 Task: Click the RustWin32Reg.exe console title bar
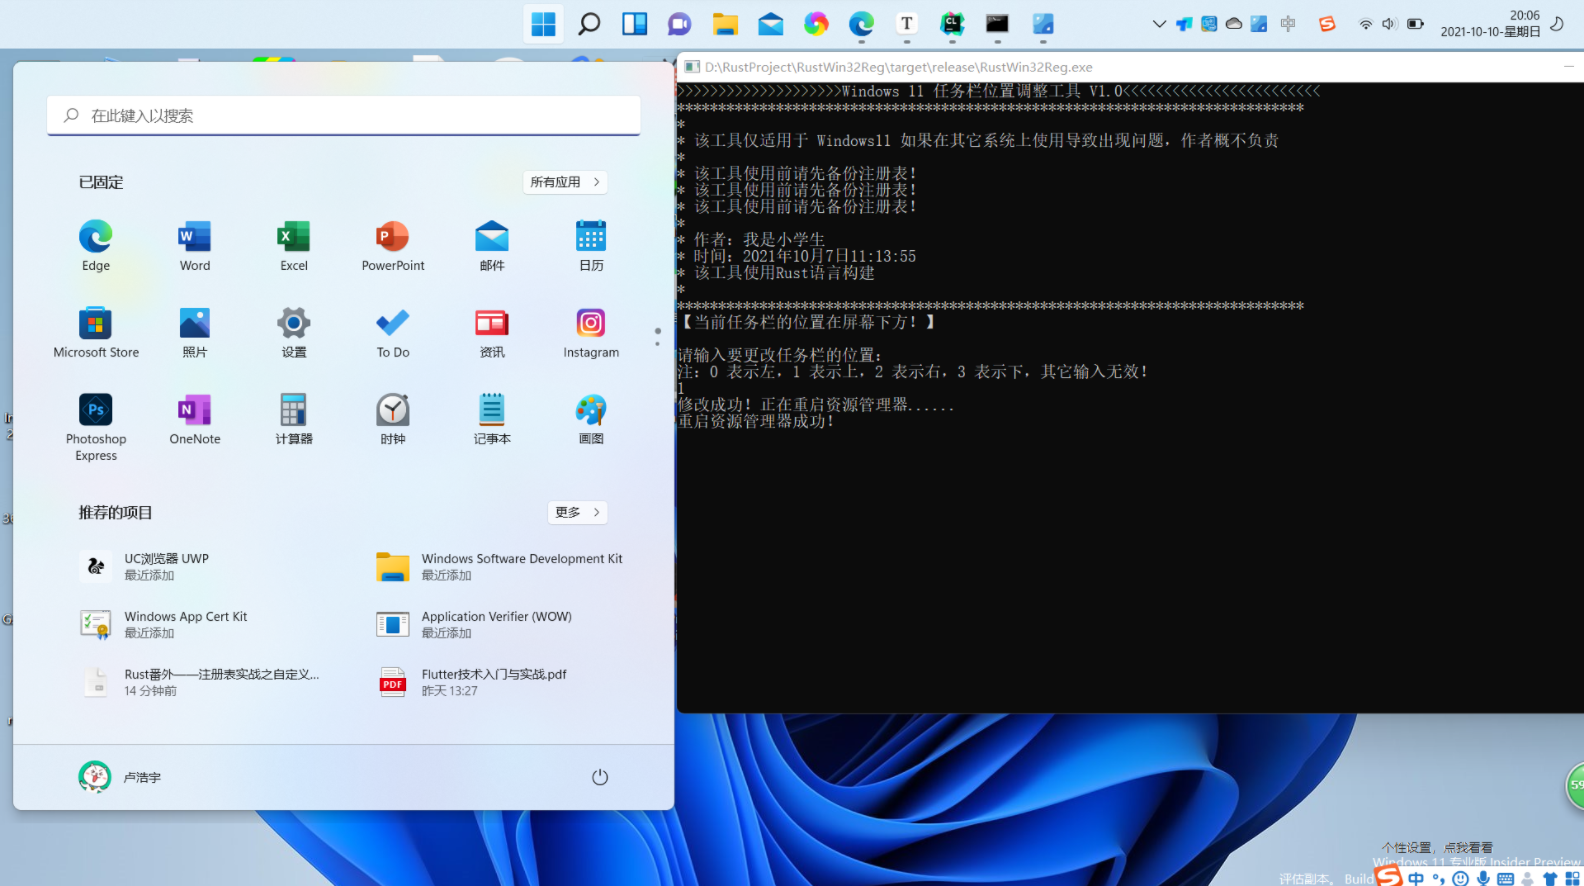tap(1130, 67)
